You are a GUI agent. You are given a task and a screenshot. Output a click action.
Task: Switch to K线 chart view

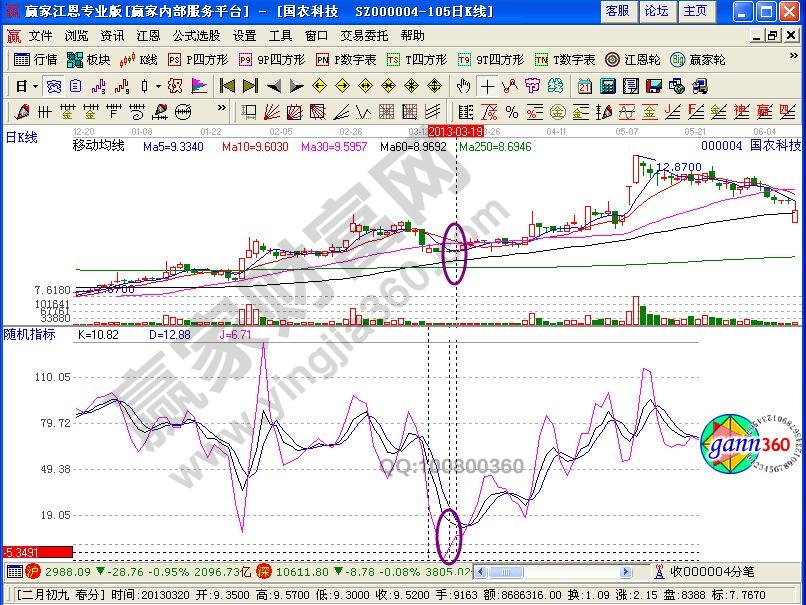[139, 60]
